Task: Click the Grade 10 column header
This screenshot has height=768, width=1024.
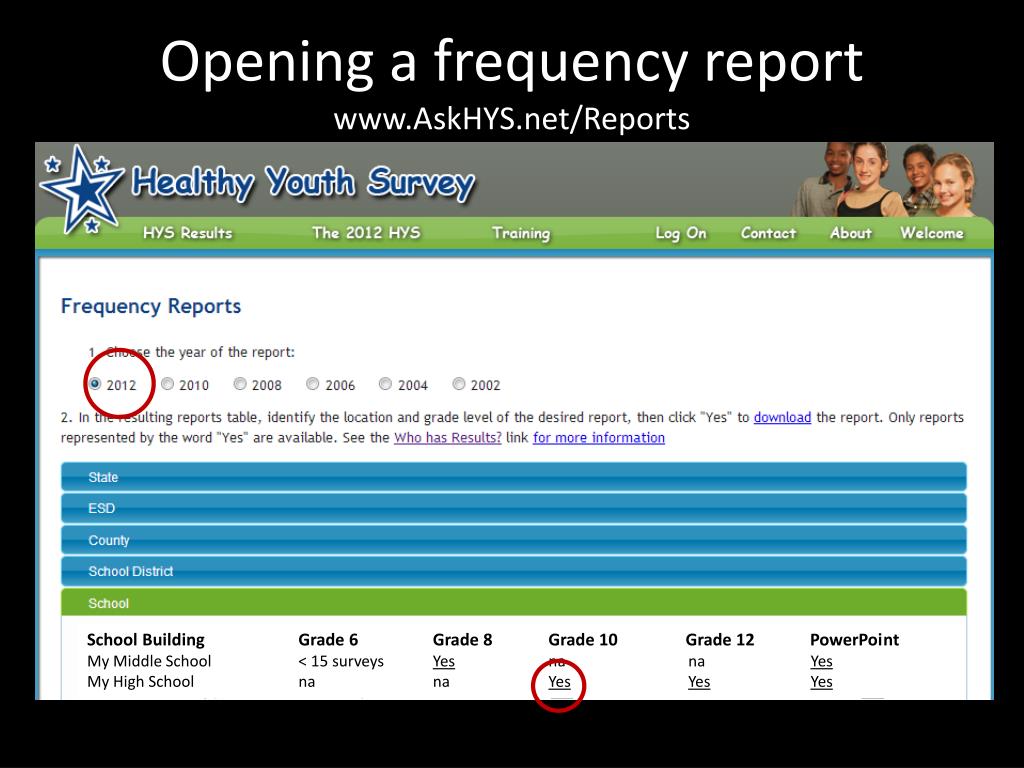Action: tap(583, 640)
